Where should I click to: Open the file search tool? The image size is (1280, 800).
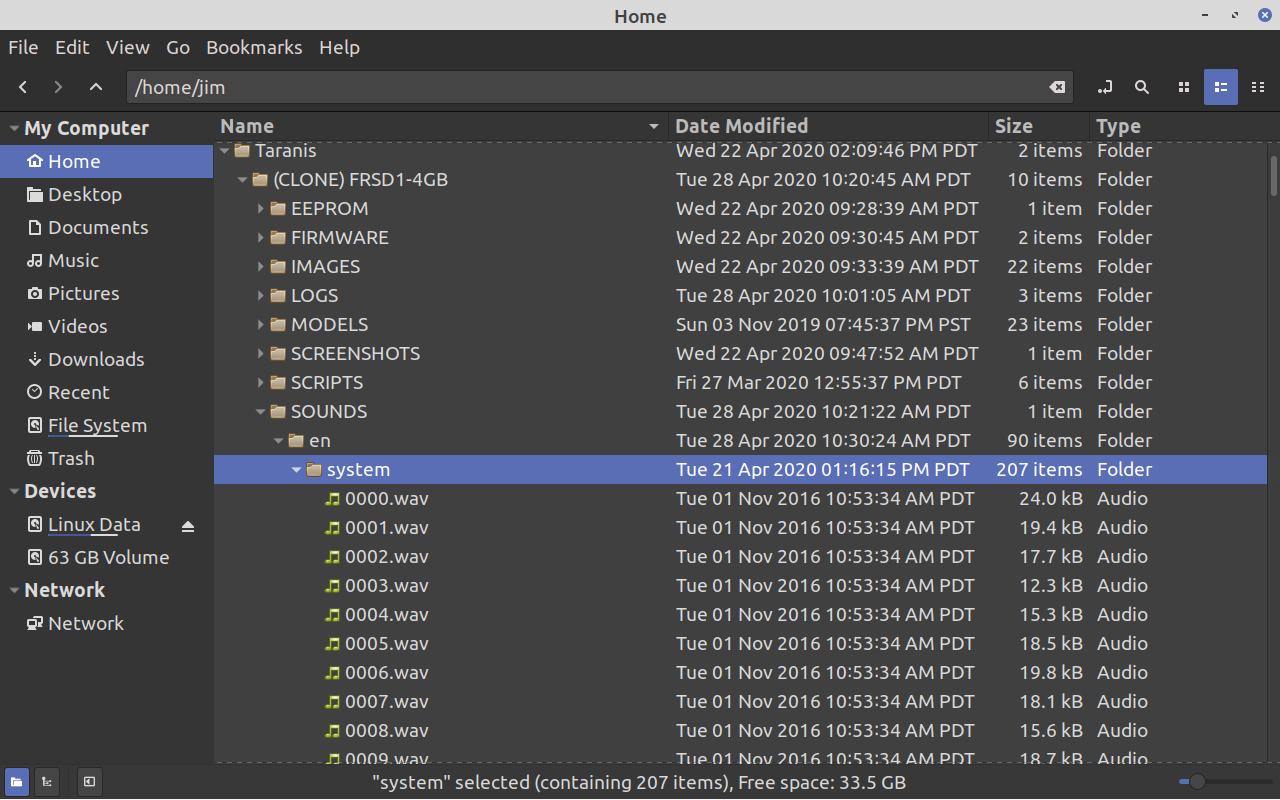click(x=1142, y=87)
